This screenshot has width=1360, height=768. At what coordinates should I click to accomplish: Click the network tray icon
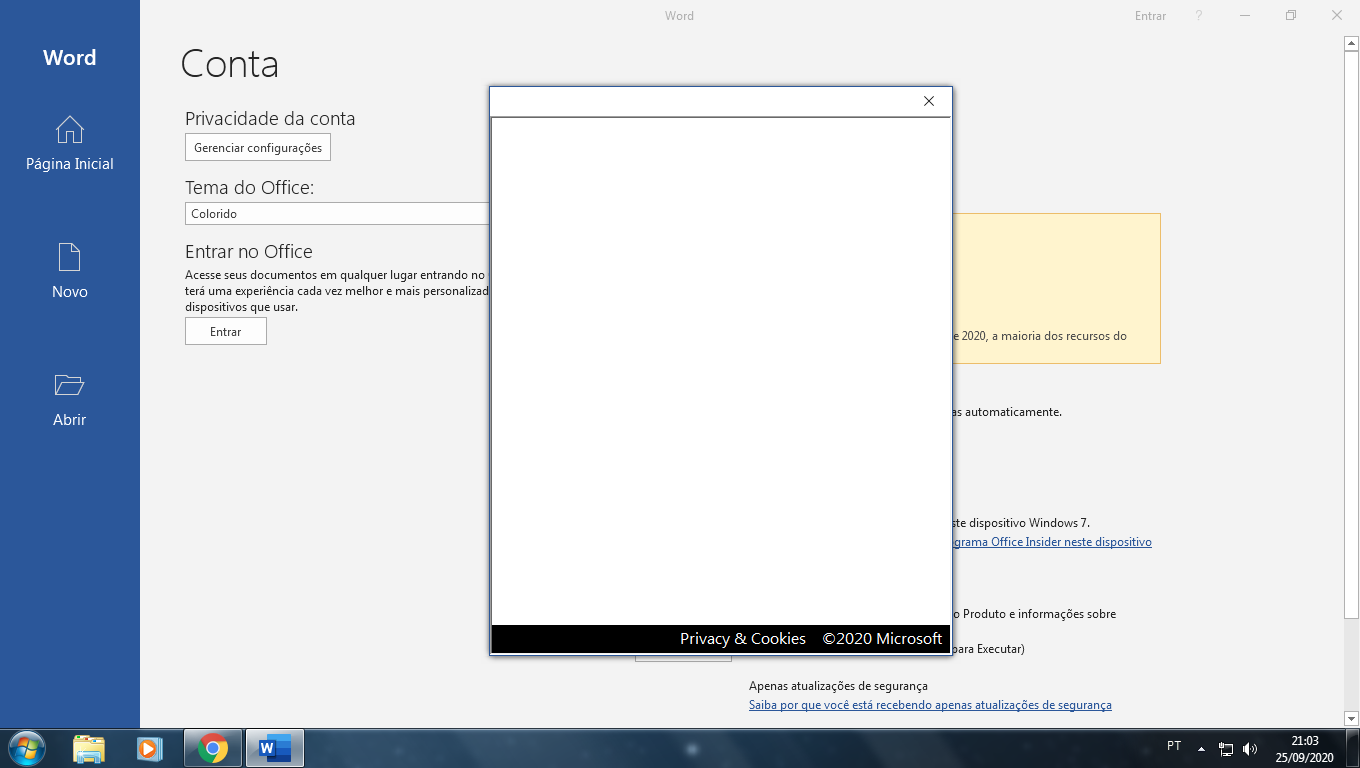pos(1226,748)
